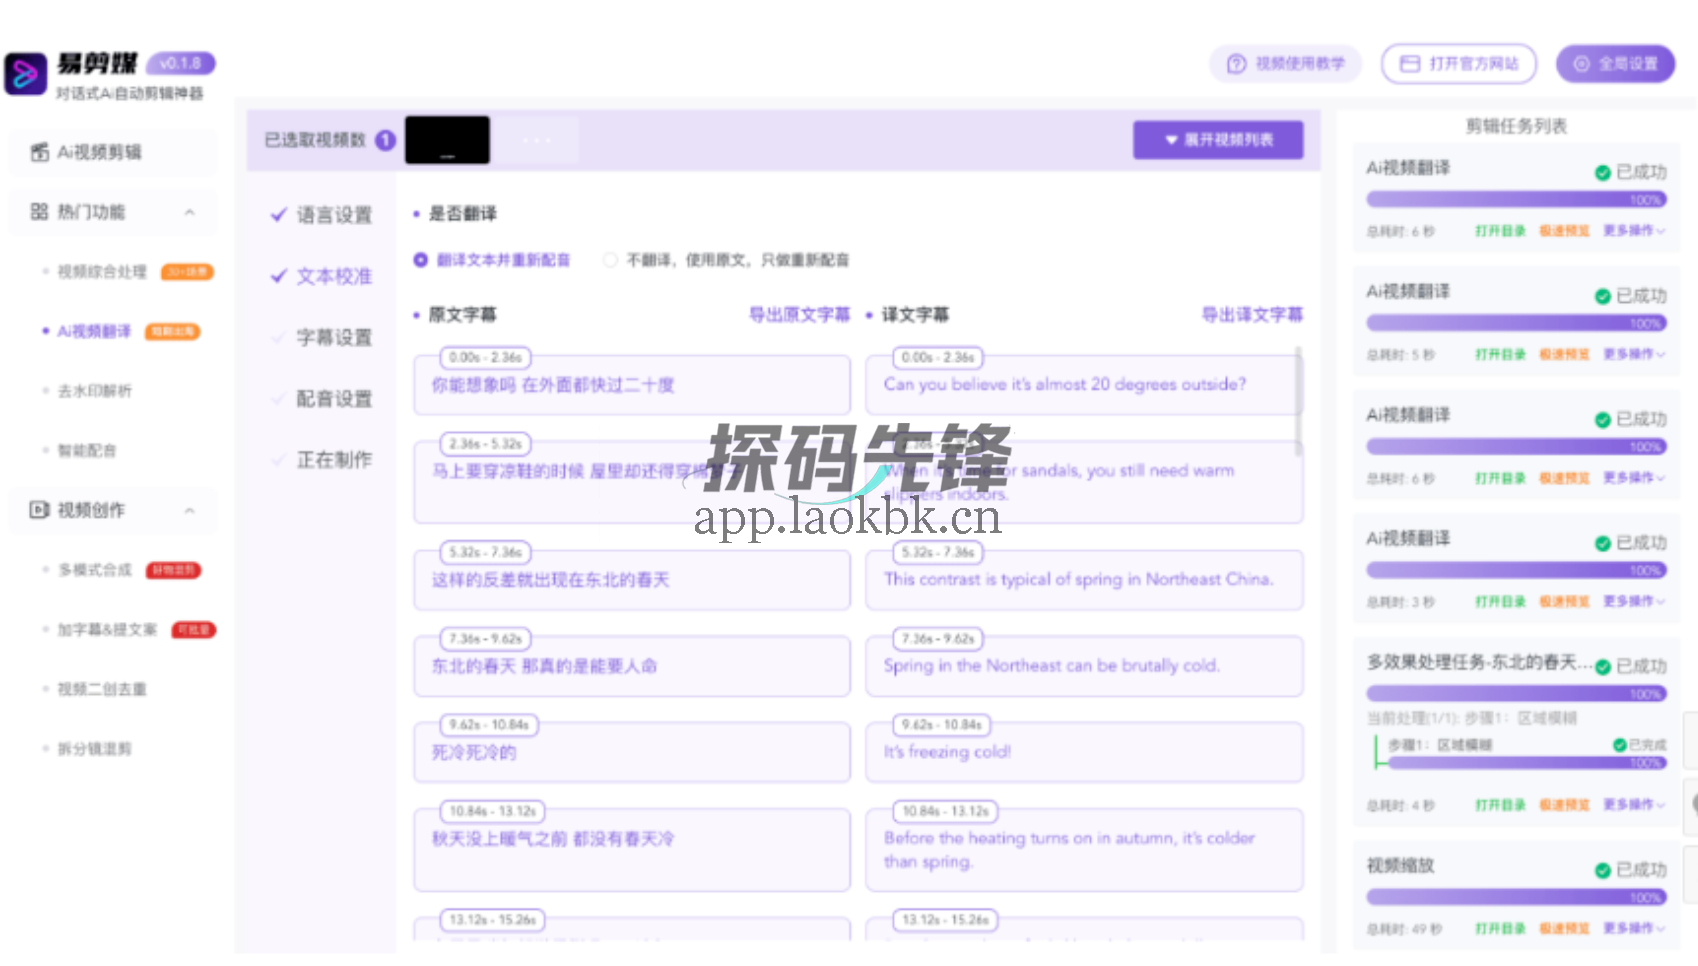Screen dimensions: 1698x966
Task: Collapse the 视频创作 section
Action: coord(191,511)
